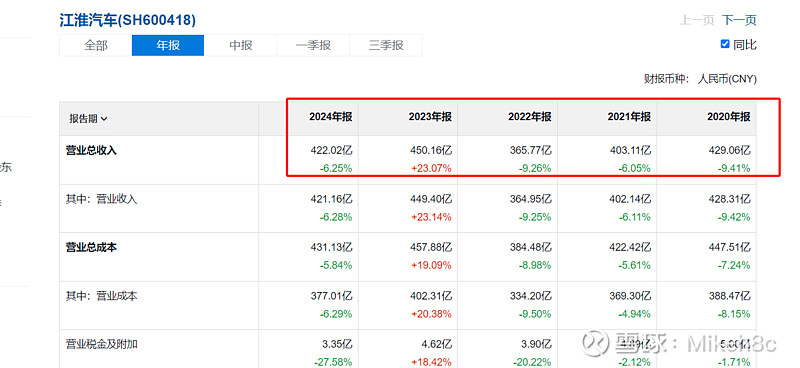
Task: Click the +18.42% change figure
Action: click(432, 362)
